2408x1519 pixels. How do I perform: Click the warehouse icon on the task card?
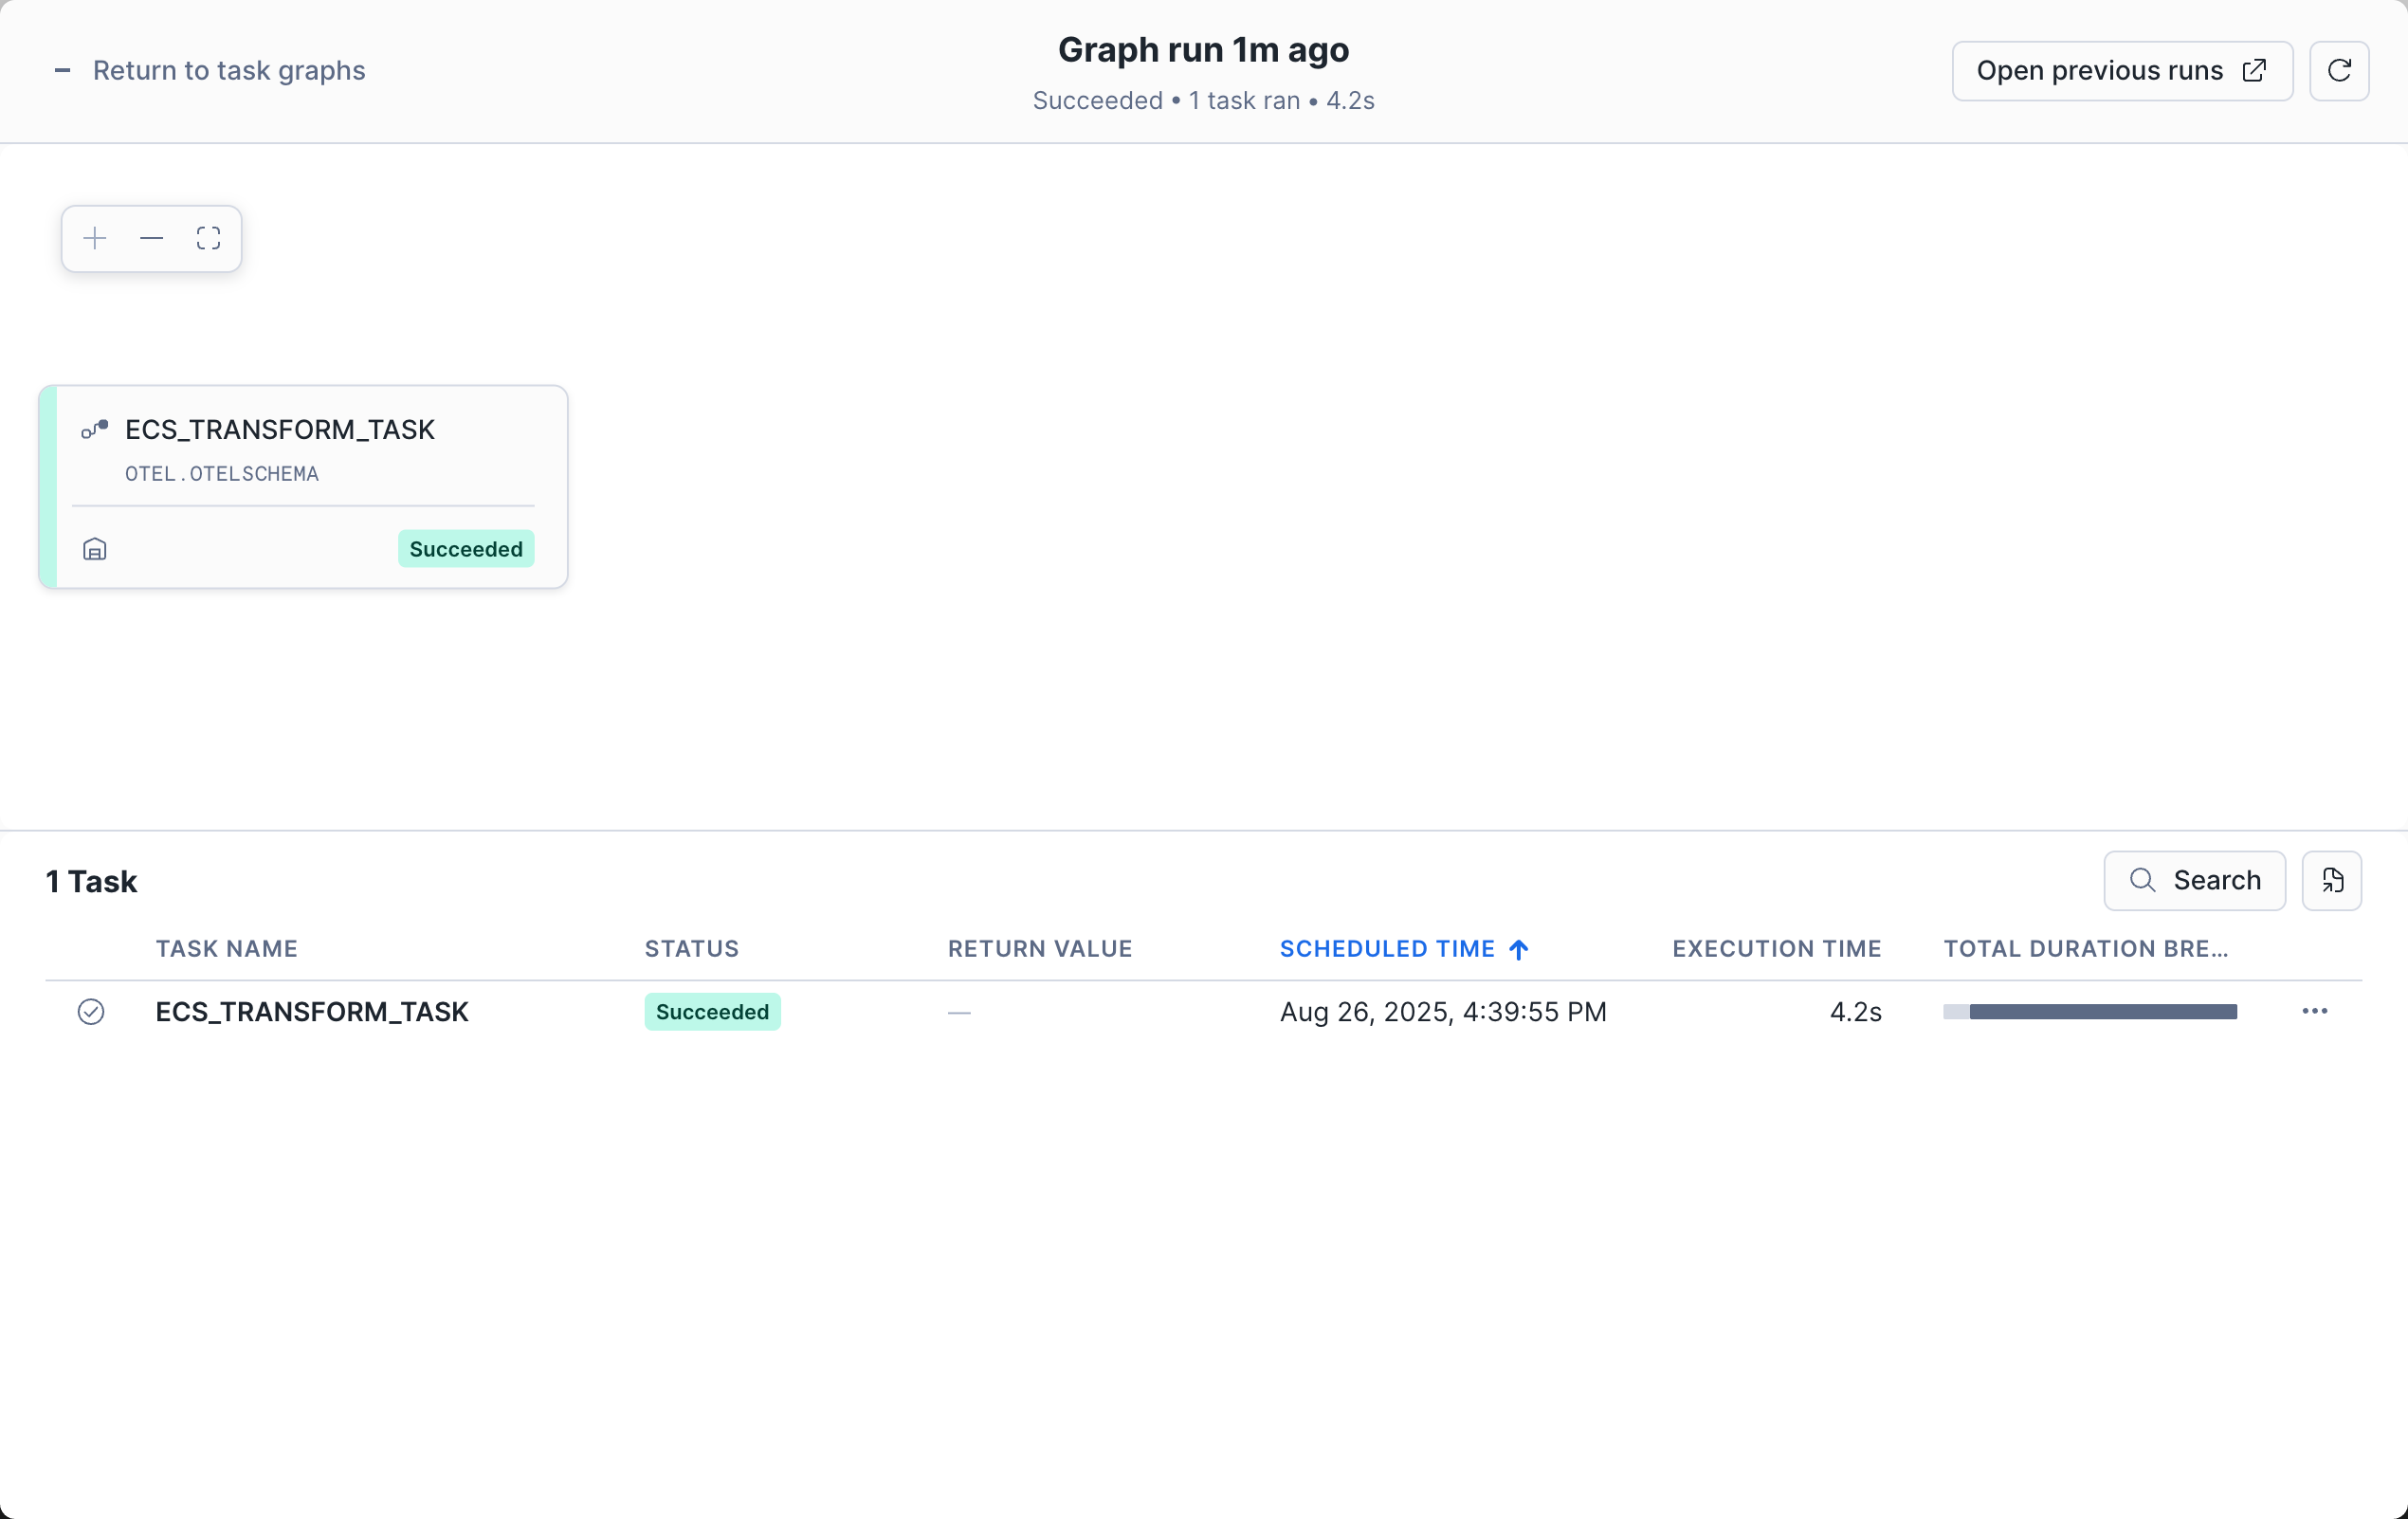pyautogui.click(x=94, y=548)
